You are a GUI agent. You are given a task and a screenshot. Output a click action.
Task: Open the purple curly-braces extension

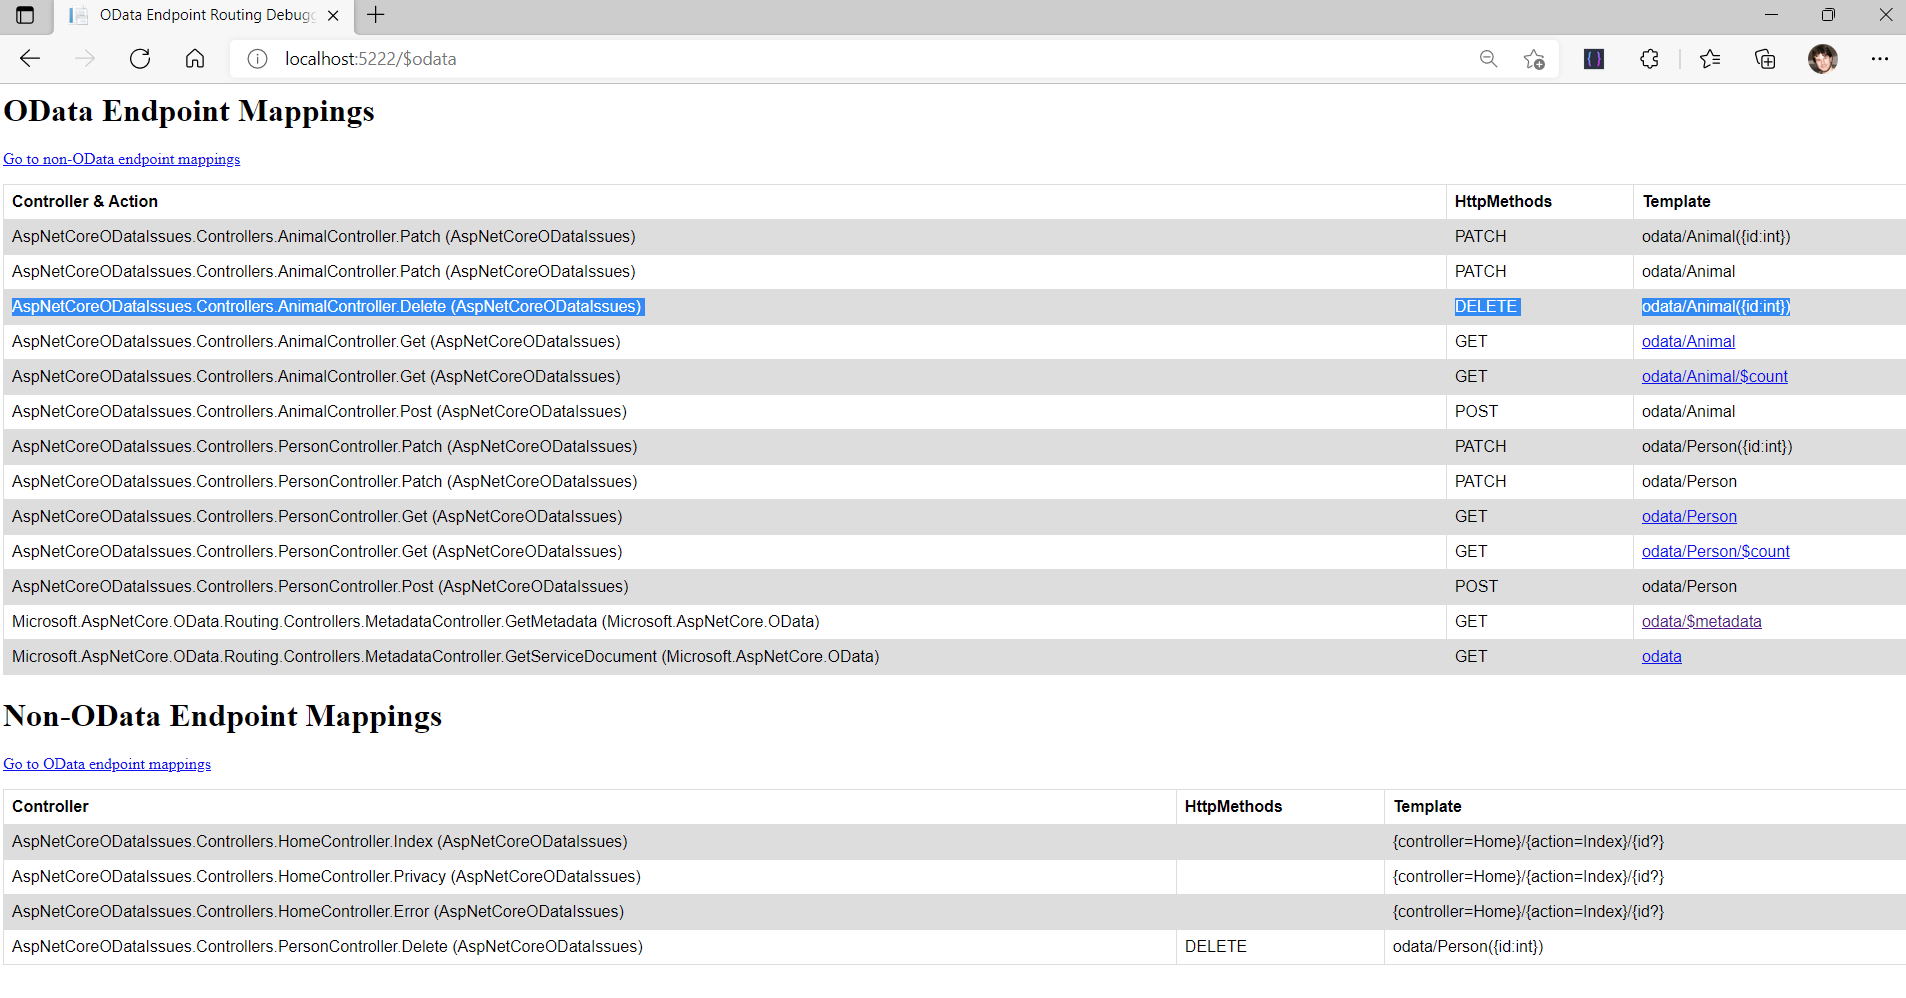(1593, 58)
